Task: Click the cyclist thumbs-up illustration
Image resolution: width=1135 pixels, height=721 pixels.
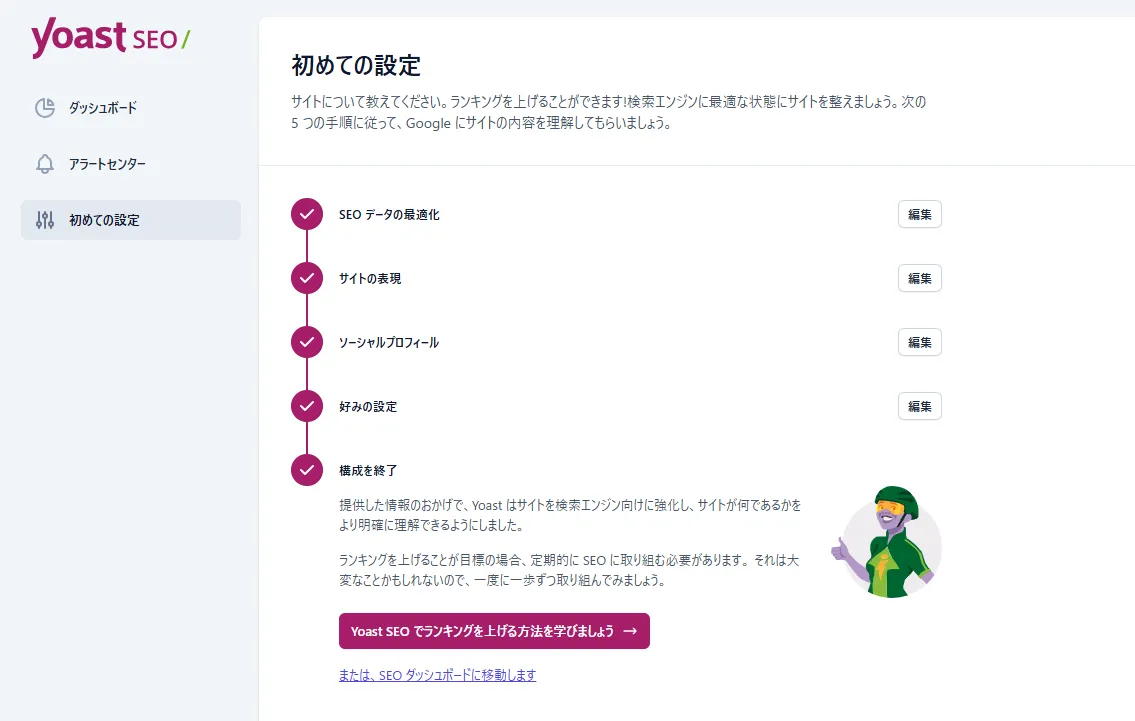Action: click(x=887, y=541)
